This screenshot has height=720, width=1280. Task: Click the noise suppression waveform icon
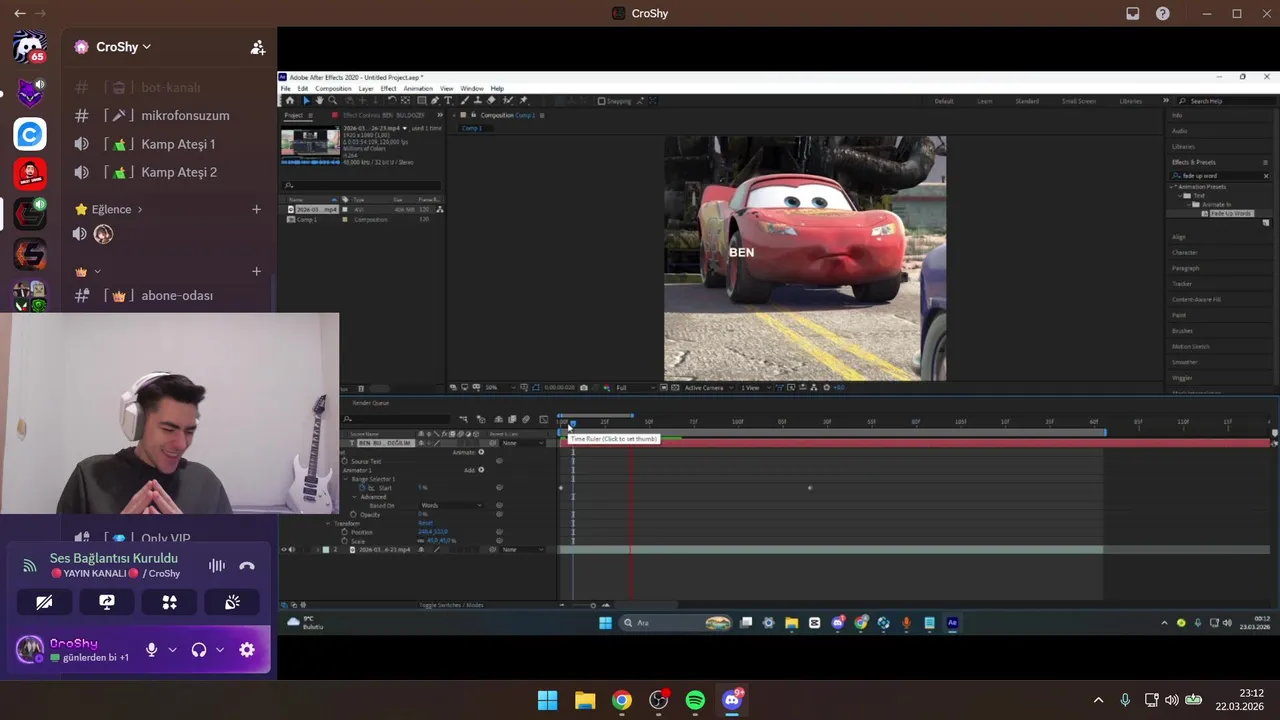coord(216,566)
